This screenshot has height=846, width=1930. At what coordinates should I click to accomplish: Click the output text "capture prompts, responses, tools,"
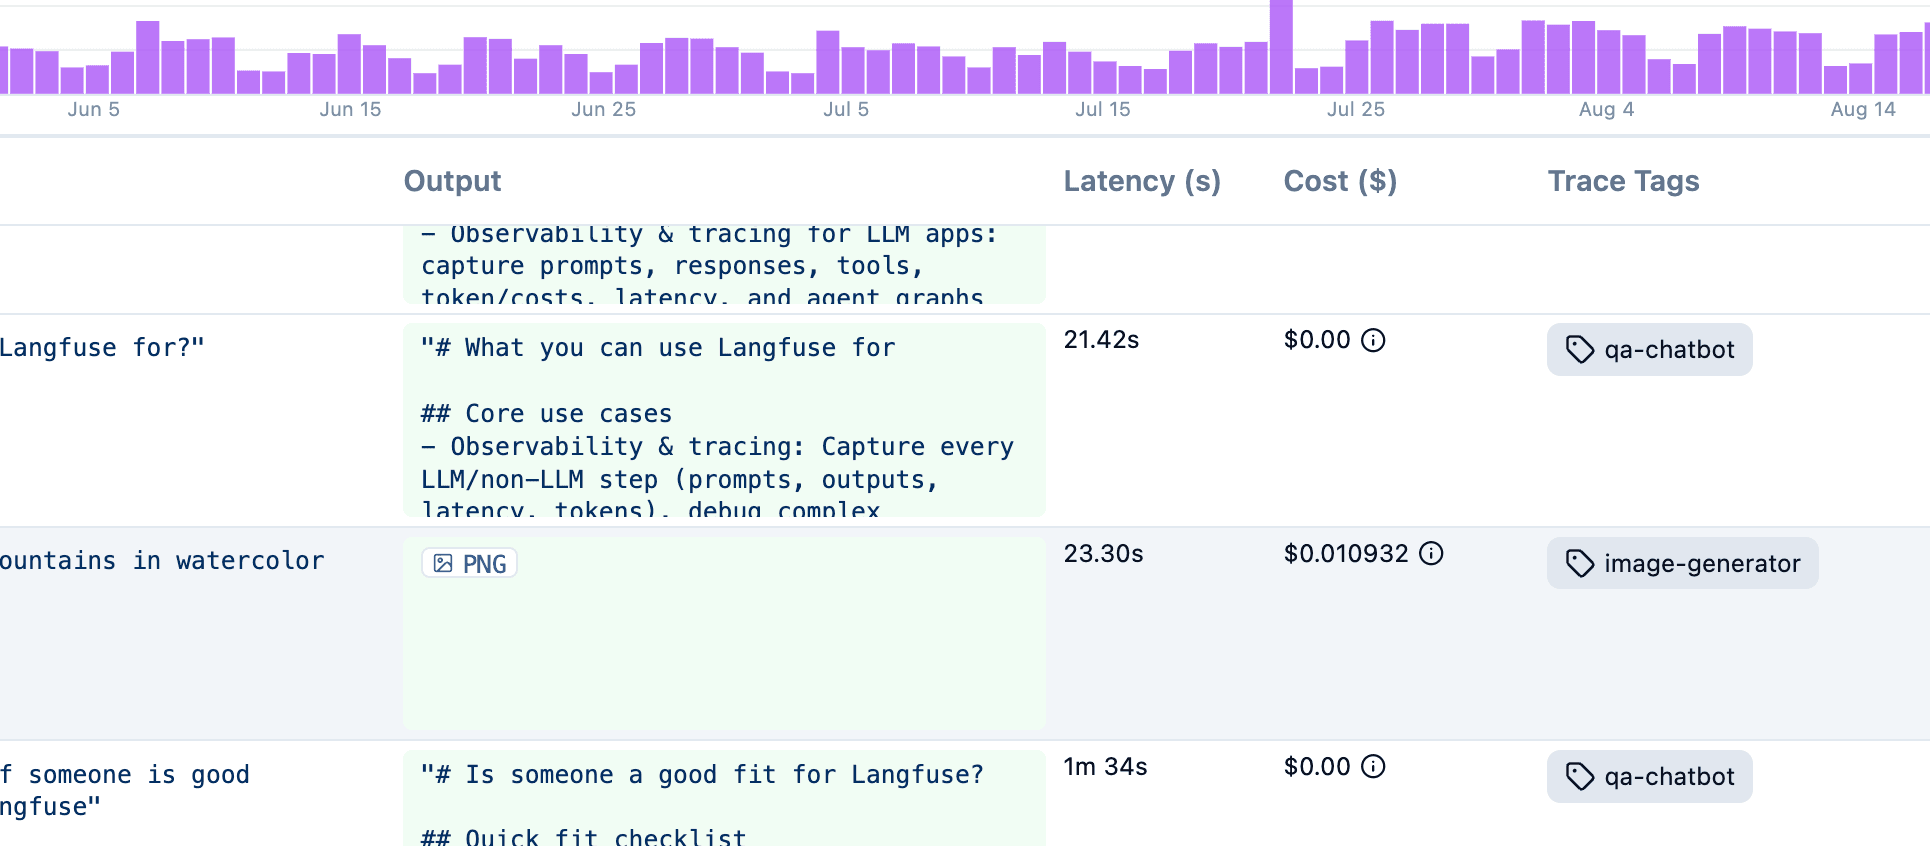(672, 265)
